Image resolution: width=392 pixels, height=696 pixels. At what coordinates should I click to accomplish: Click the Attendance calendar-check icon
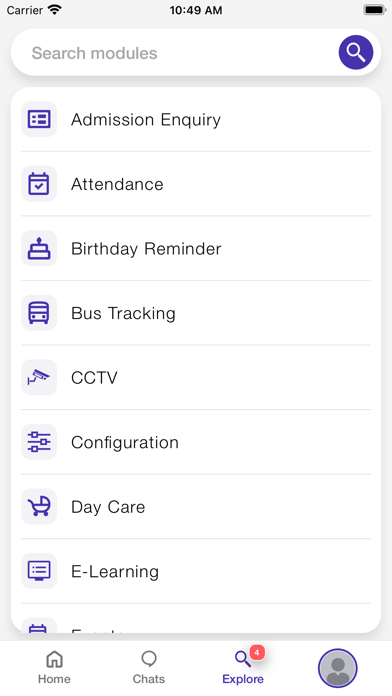(x=39, y=184)
